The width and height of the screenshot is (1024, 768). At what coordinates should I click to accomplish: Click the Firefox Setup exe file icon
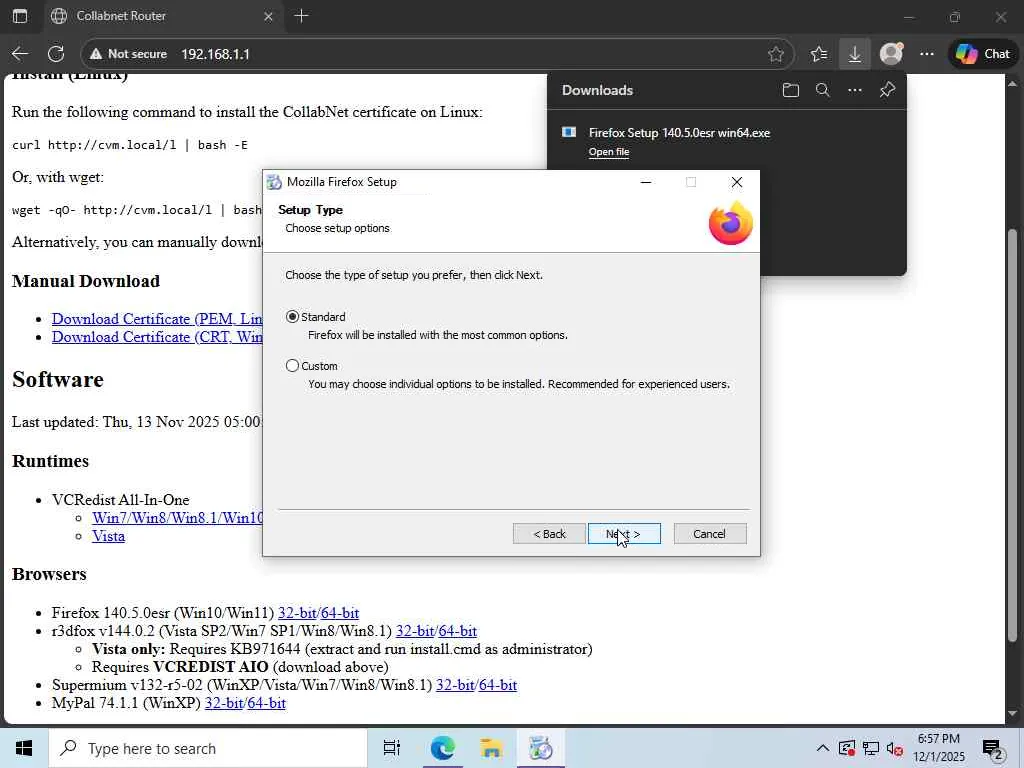569,132
